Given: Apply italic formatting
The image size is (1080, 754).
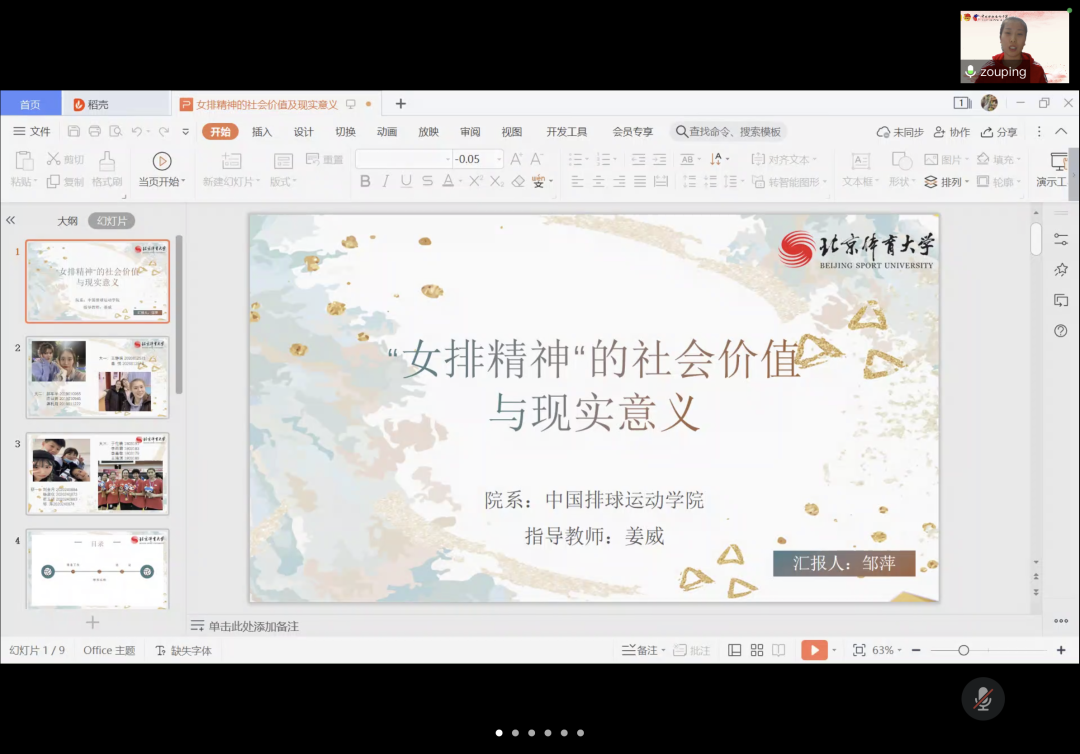Looking at the screenshot, I should pos(386,181).
